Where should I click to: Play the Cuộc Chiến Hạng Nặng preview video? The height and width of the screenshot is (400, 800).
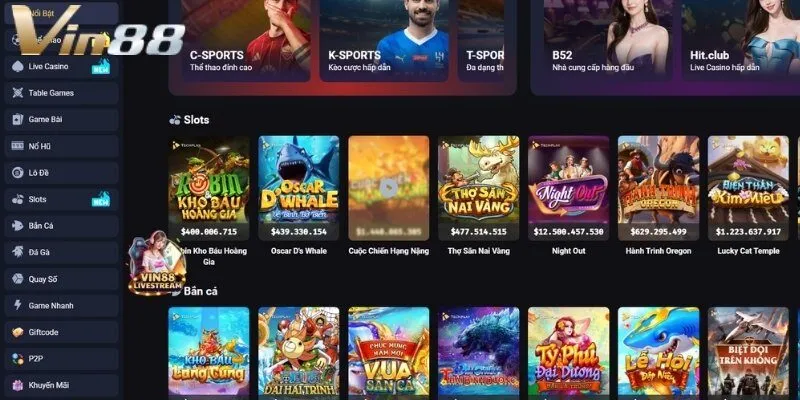coord(389,189)
